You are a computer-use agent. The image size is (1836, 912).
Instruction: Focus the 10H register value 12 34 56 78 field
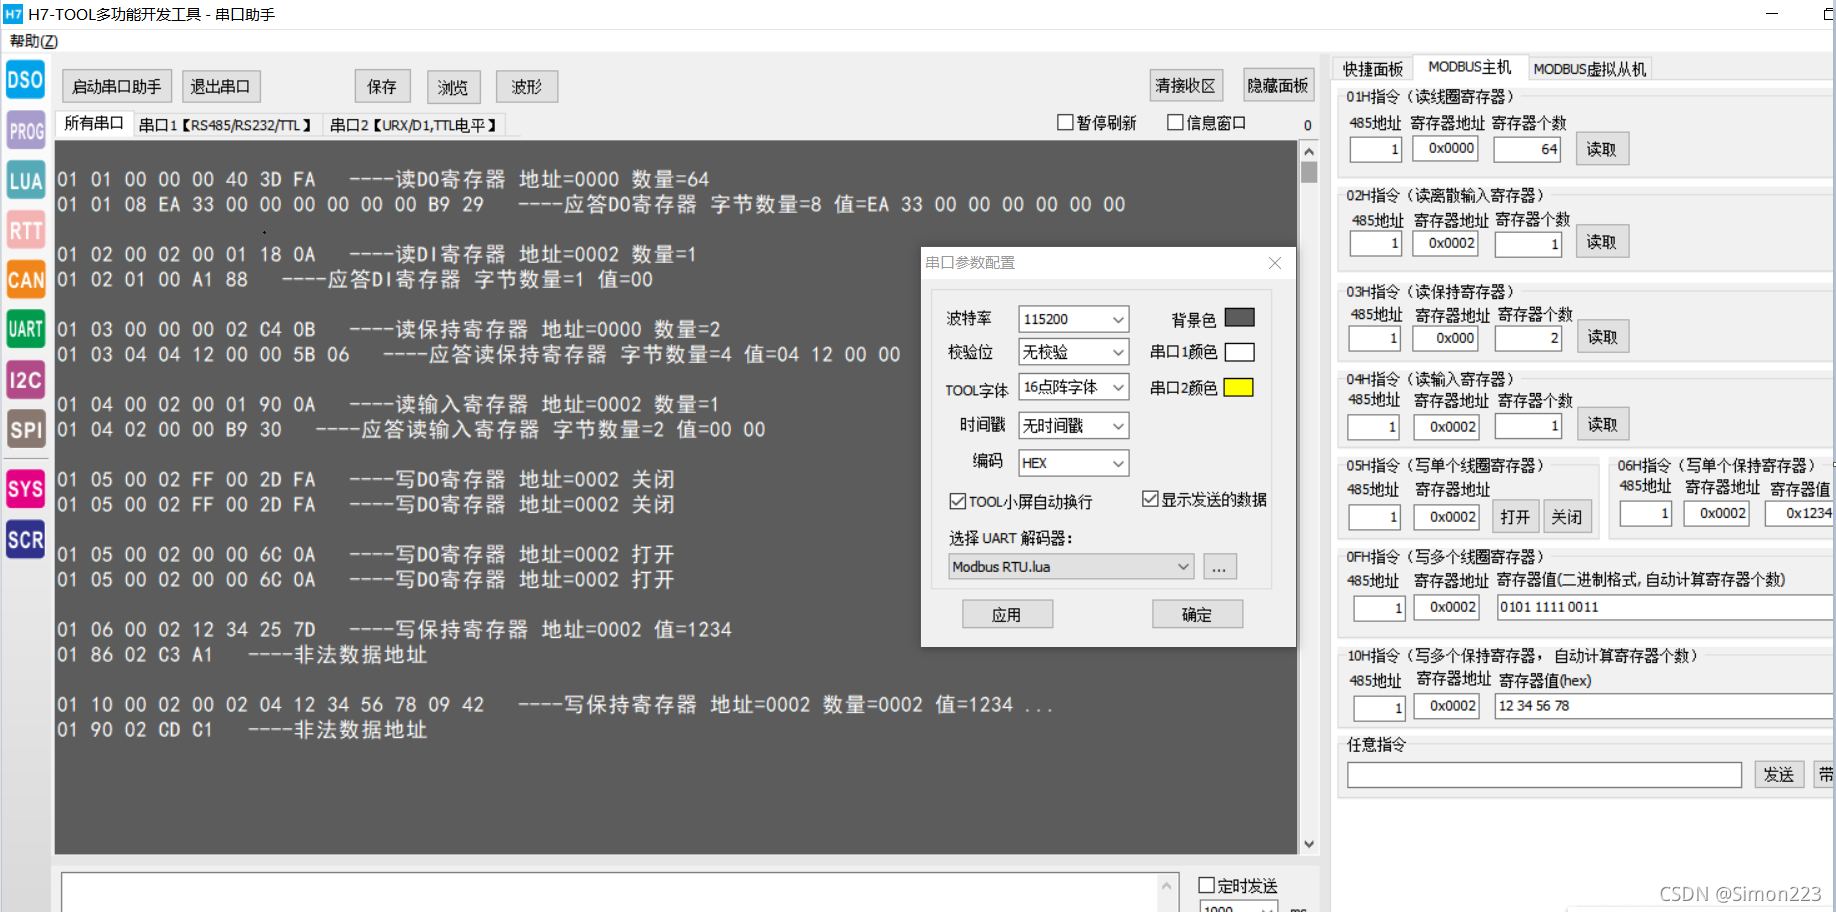pos(1665,706)
